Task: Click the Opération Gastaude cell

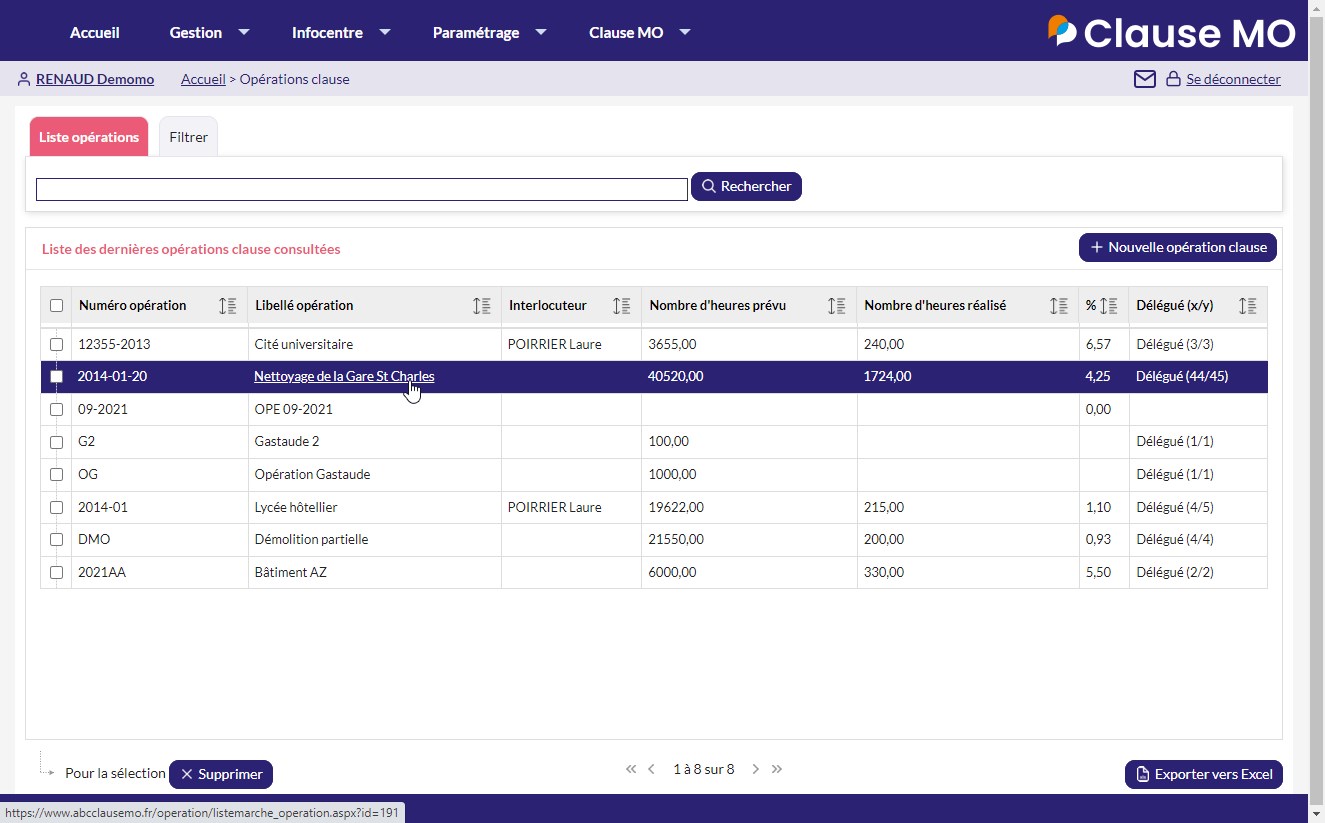Action: (375, 475)
